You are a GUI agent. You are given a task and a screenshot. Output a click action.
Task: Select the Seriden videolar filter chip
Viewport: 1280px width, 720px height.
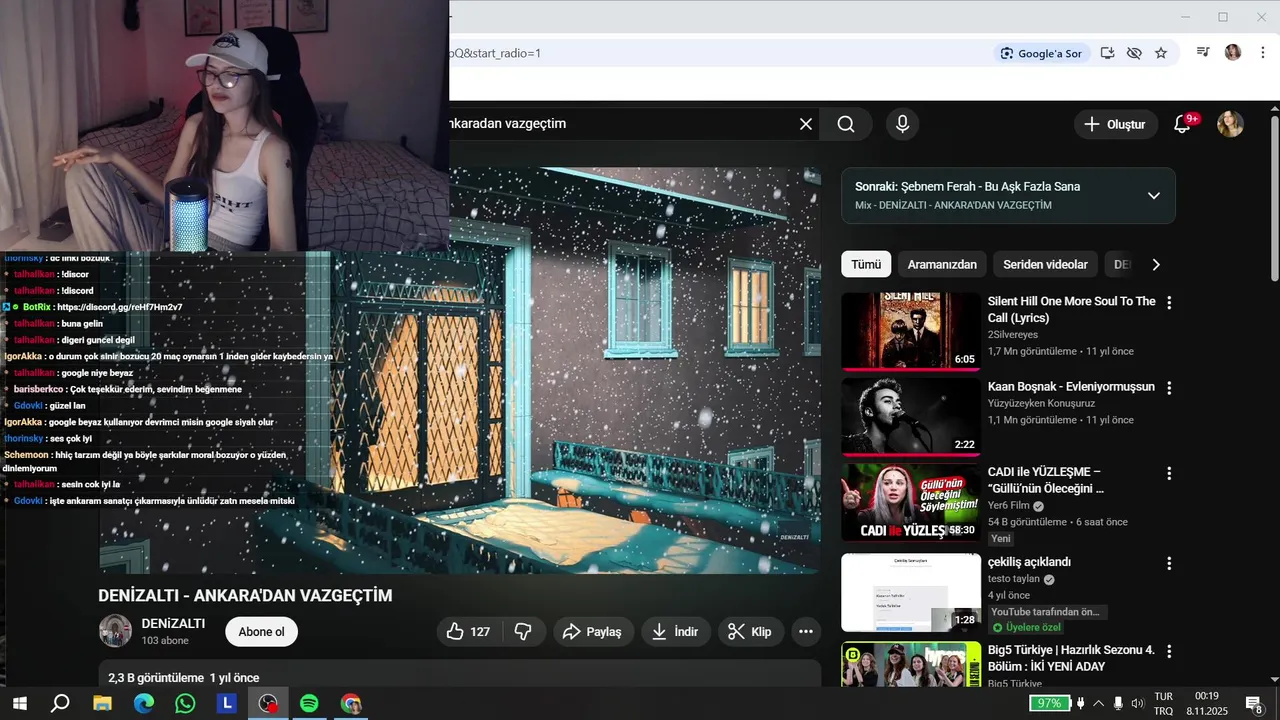coord(1045,265)
